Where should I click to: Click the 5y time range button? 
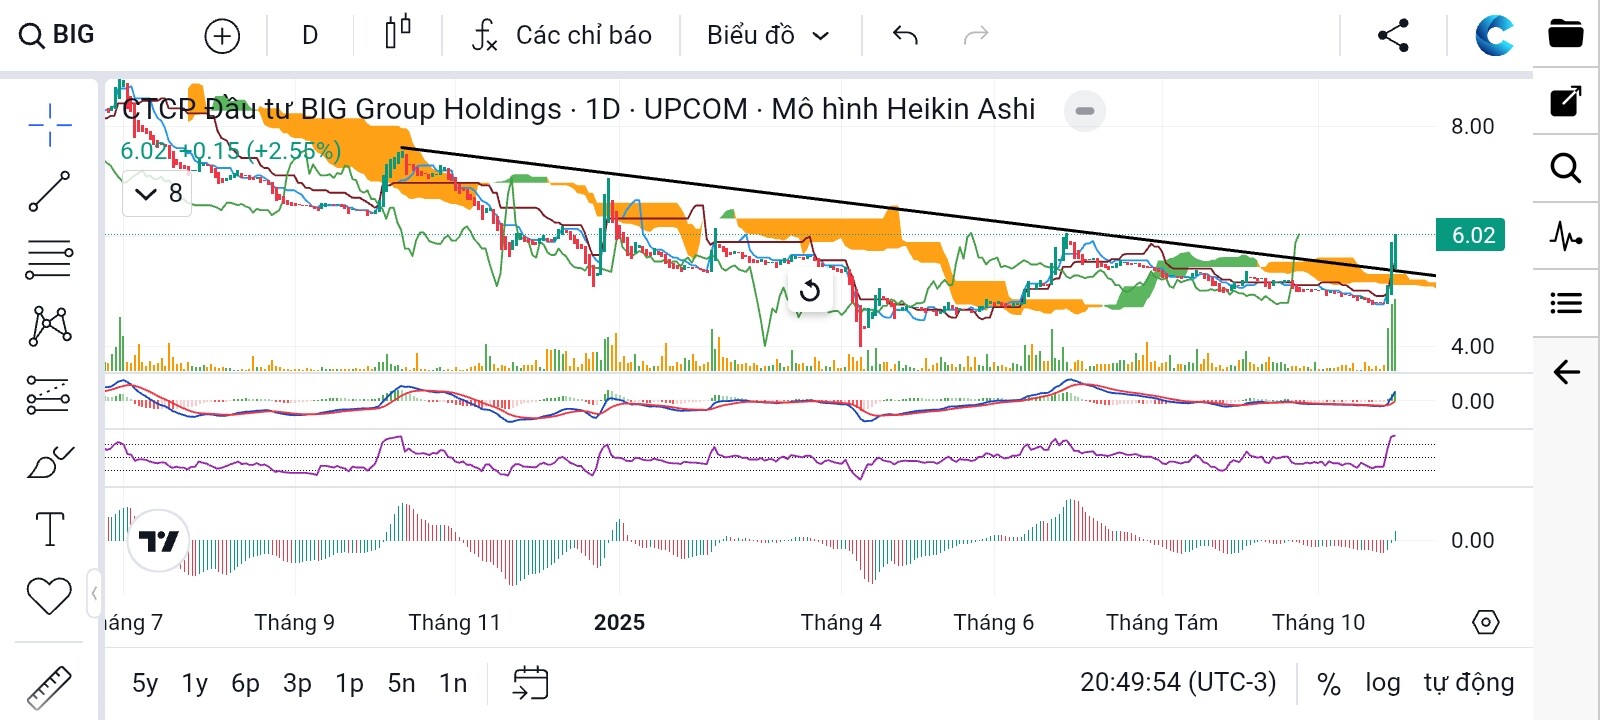coord(145,684)
